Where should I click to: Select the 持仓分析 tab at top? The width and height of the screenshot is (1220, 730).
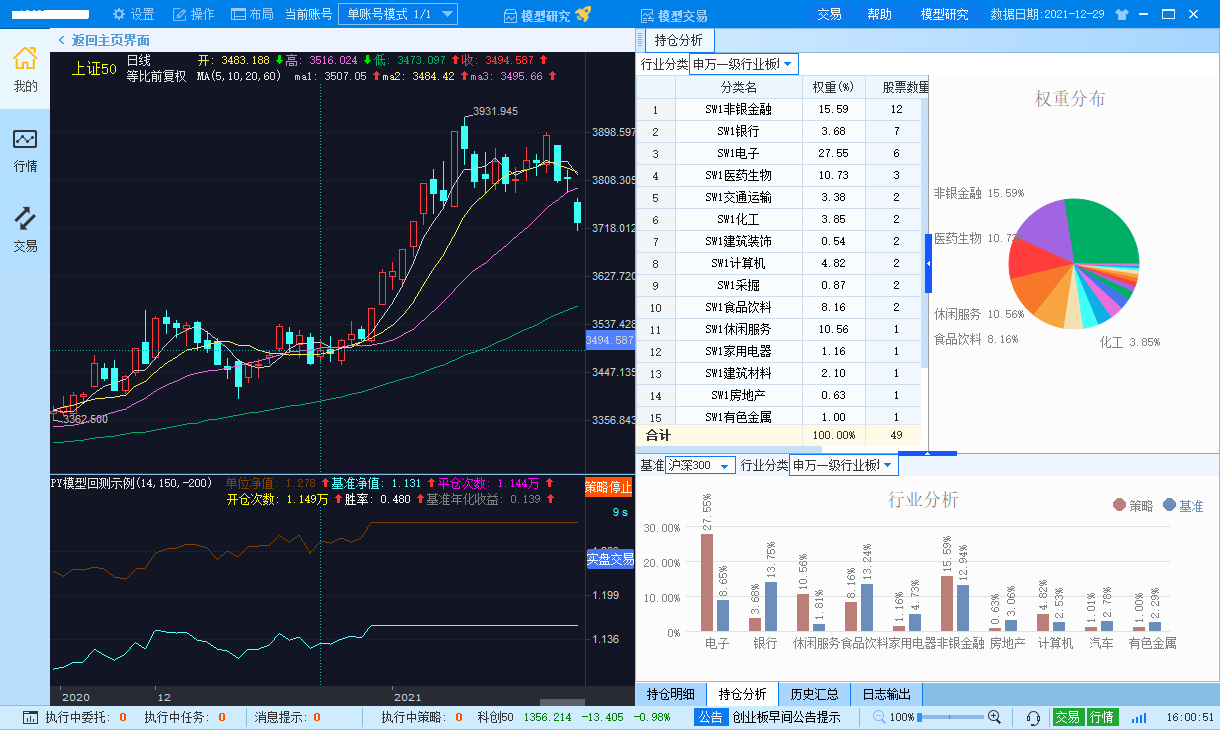679,41
